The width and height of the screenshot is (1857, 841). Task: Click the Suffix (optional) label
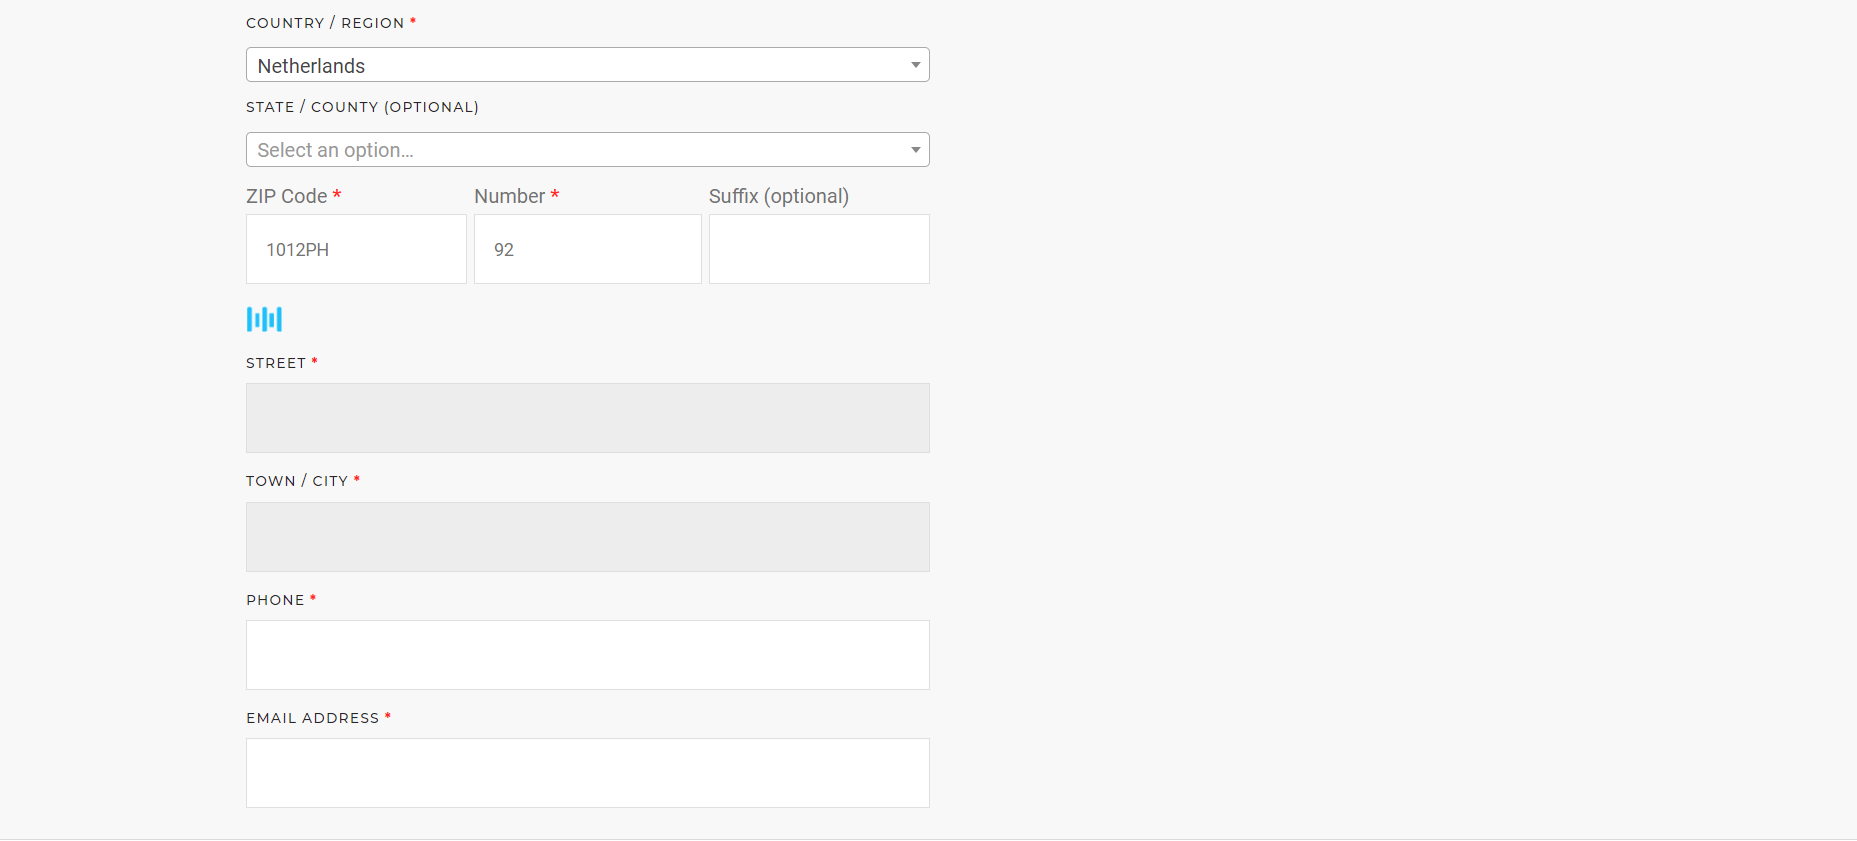point(778,196)
